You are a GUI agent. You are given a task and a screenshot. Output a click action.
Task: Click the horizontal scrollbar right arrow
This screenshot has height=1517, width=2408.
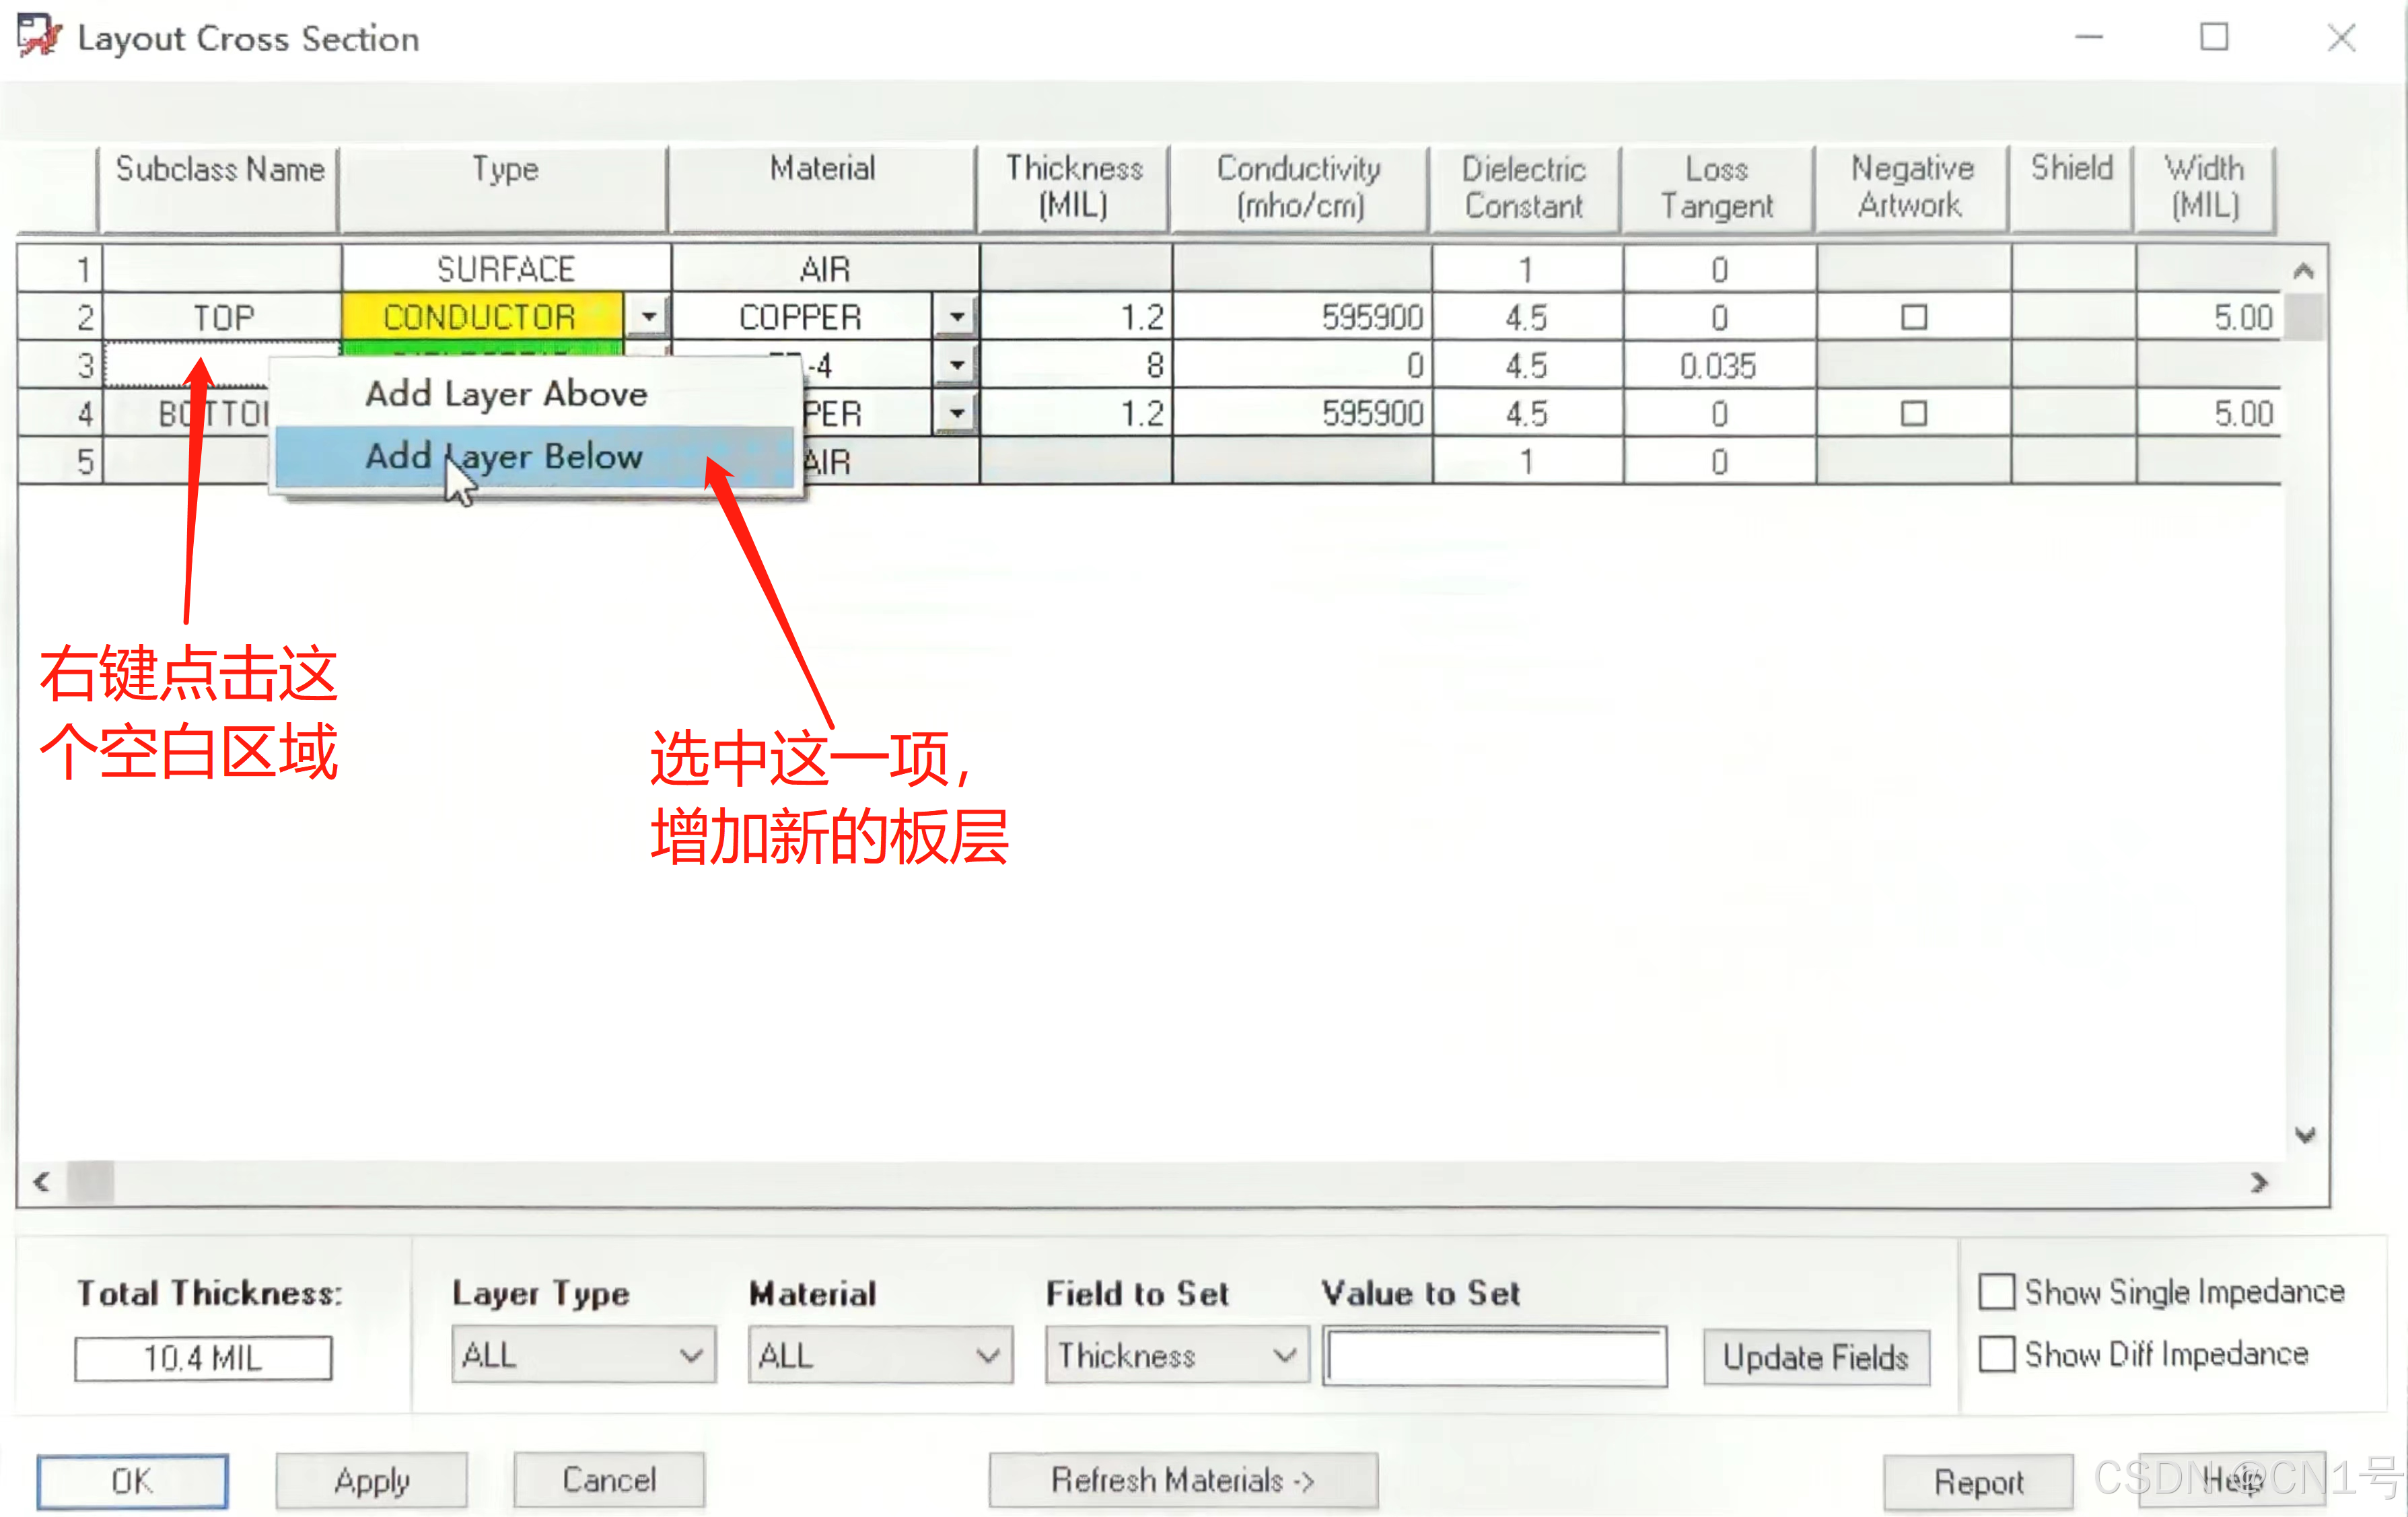[2258, 1182]
